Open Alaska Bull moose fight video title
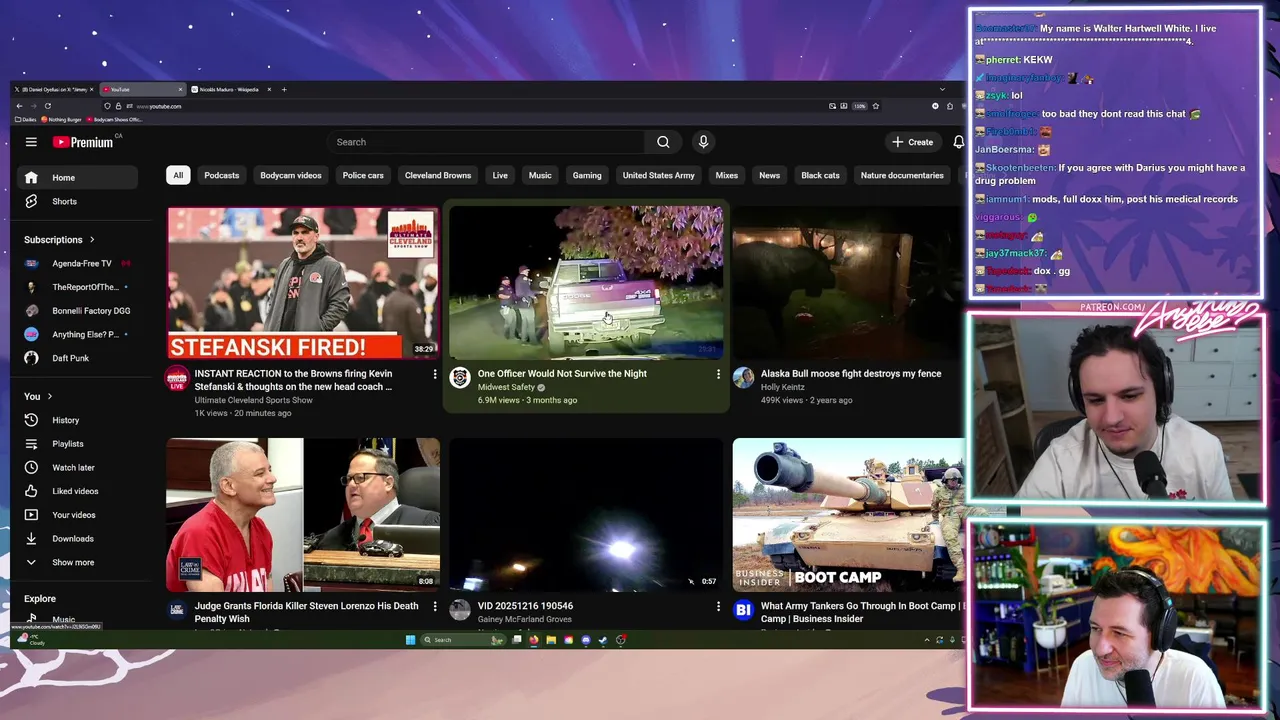Image resolution: width=1280 pixels, height=720 pixels. (x=851, y=374)
